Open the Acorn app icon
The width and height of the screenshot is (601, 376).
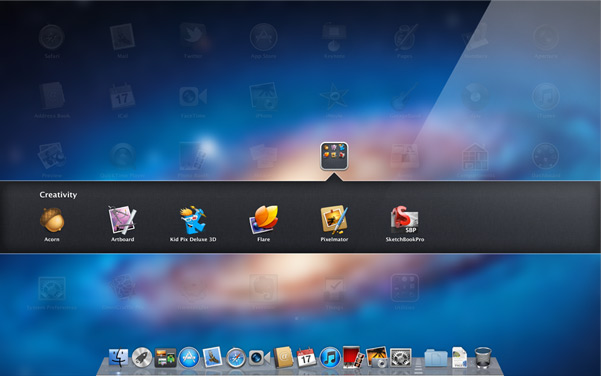pyautogui.click(x=52, y=220)
